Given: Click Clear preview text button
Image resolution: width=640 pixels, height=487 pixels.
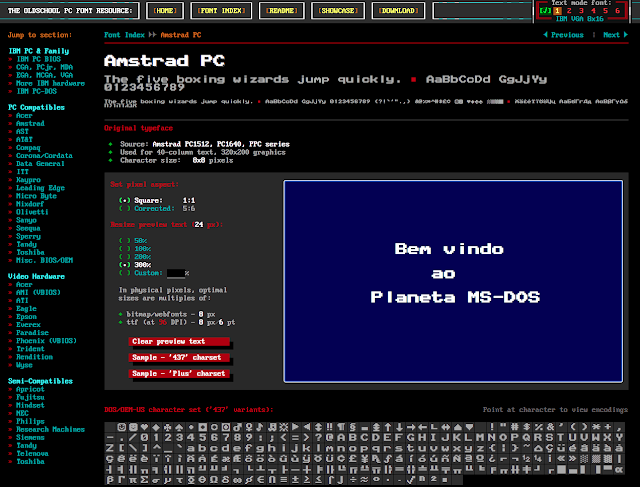Looking at the screenshot, I should [x=179, y=342].
